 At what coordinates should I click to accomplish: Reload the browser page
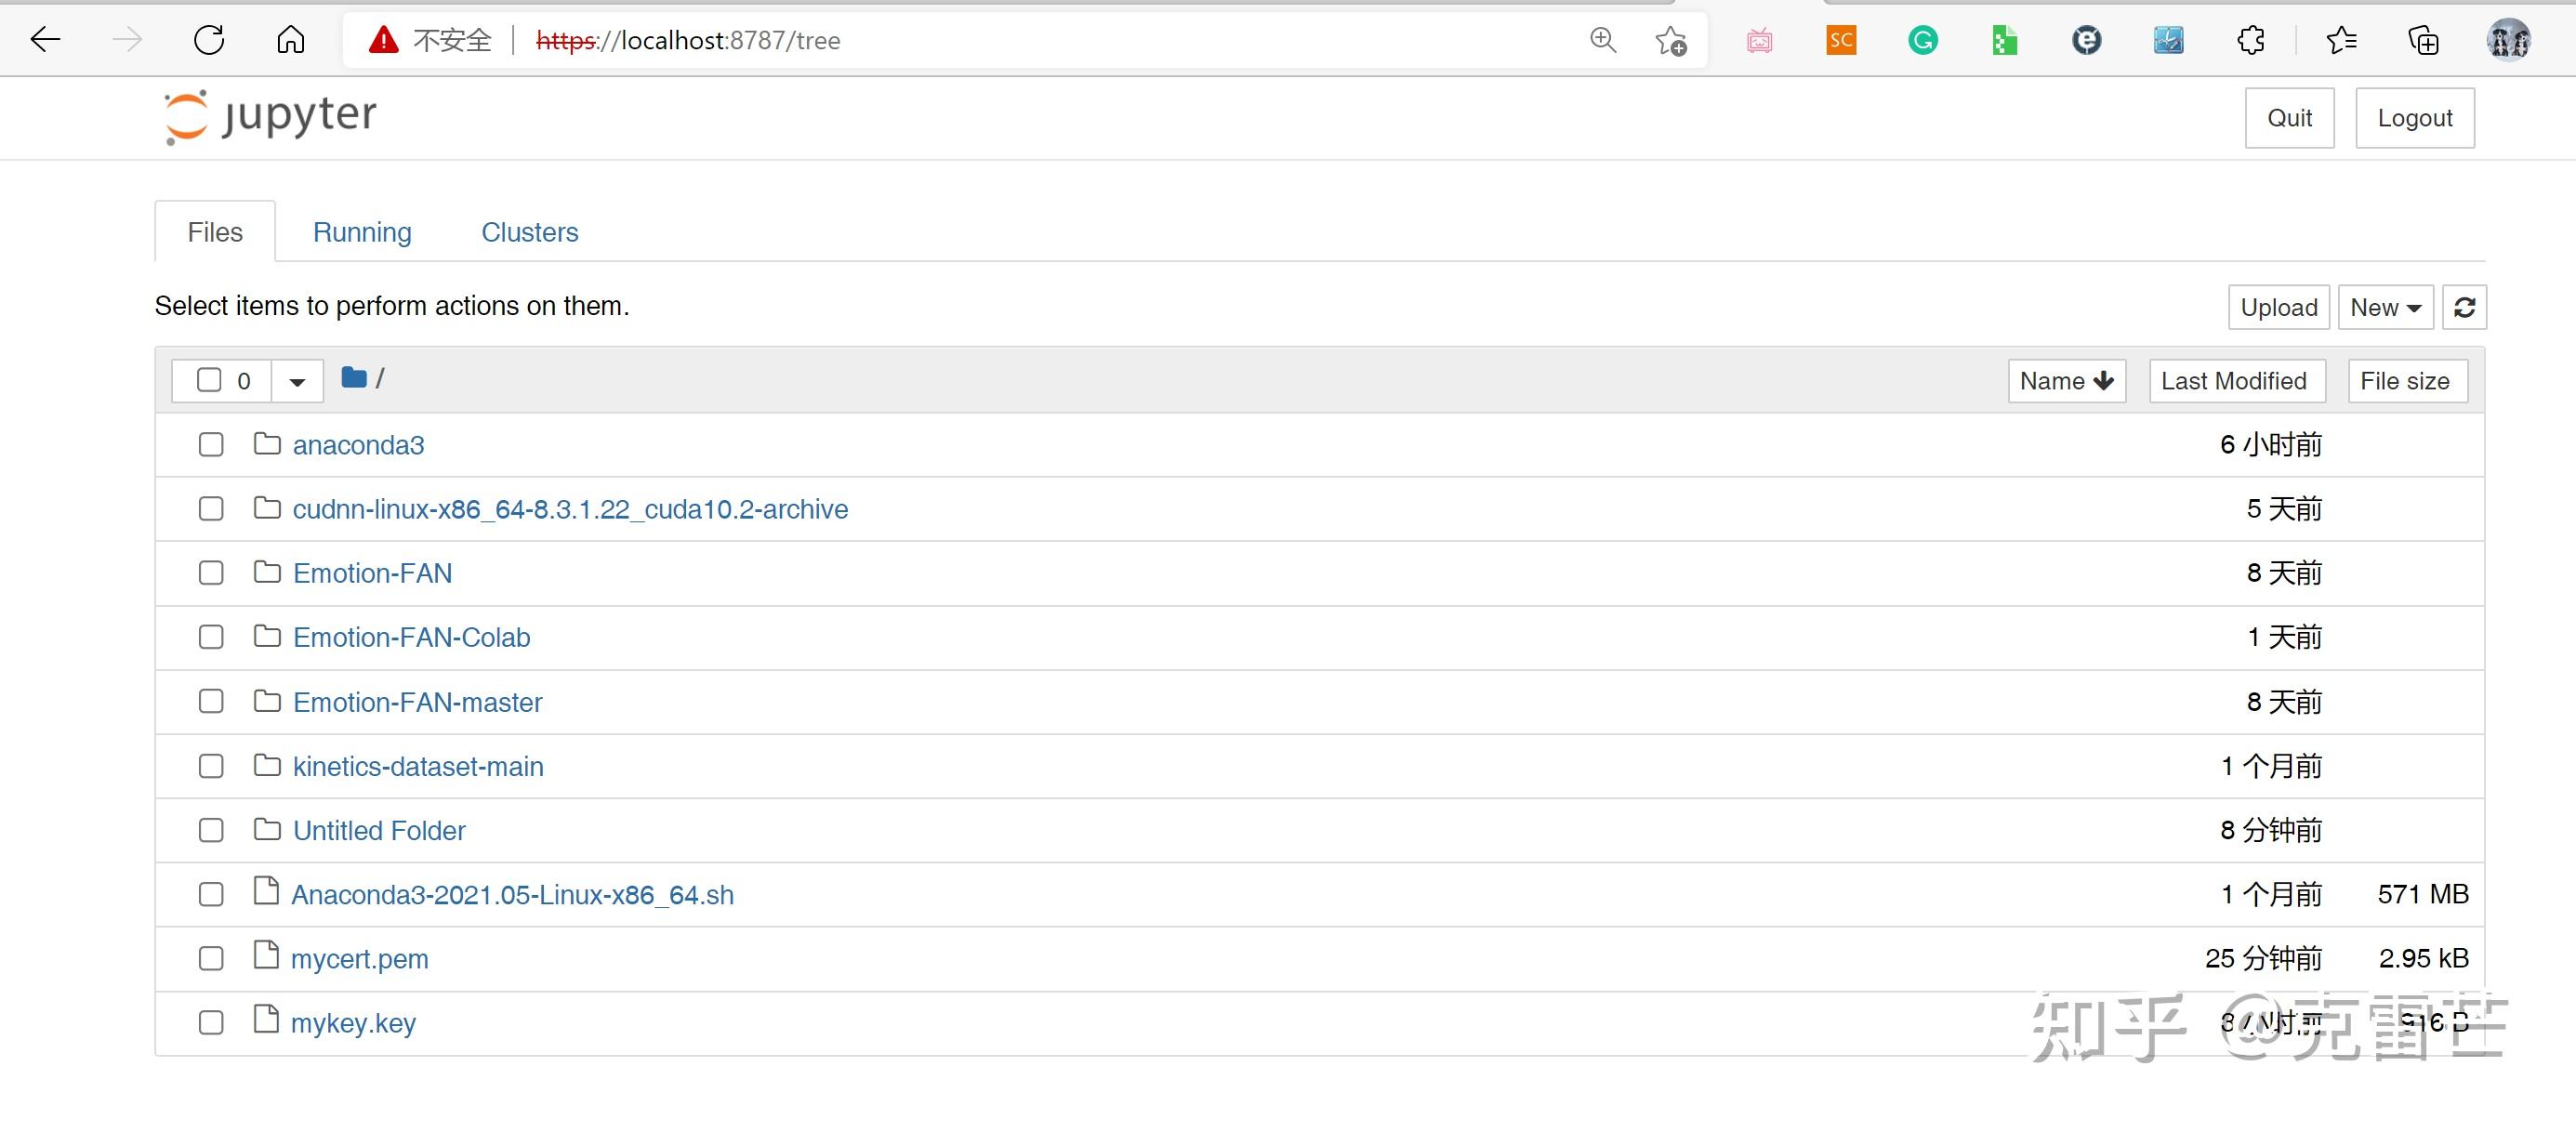coord(208,40)
